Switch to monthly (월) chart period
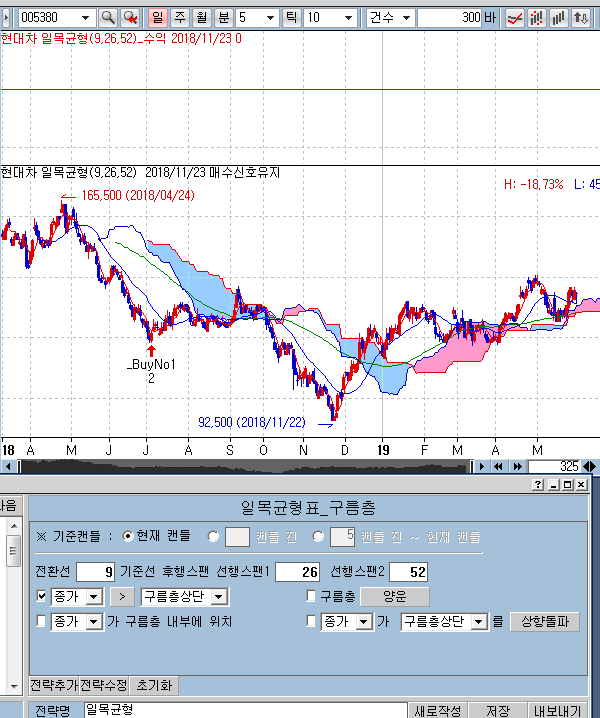Screen dimensions: 600x718 201,18
